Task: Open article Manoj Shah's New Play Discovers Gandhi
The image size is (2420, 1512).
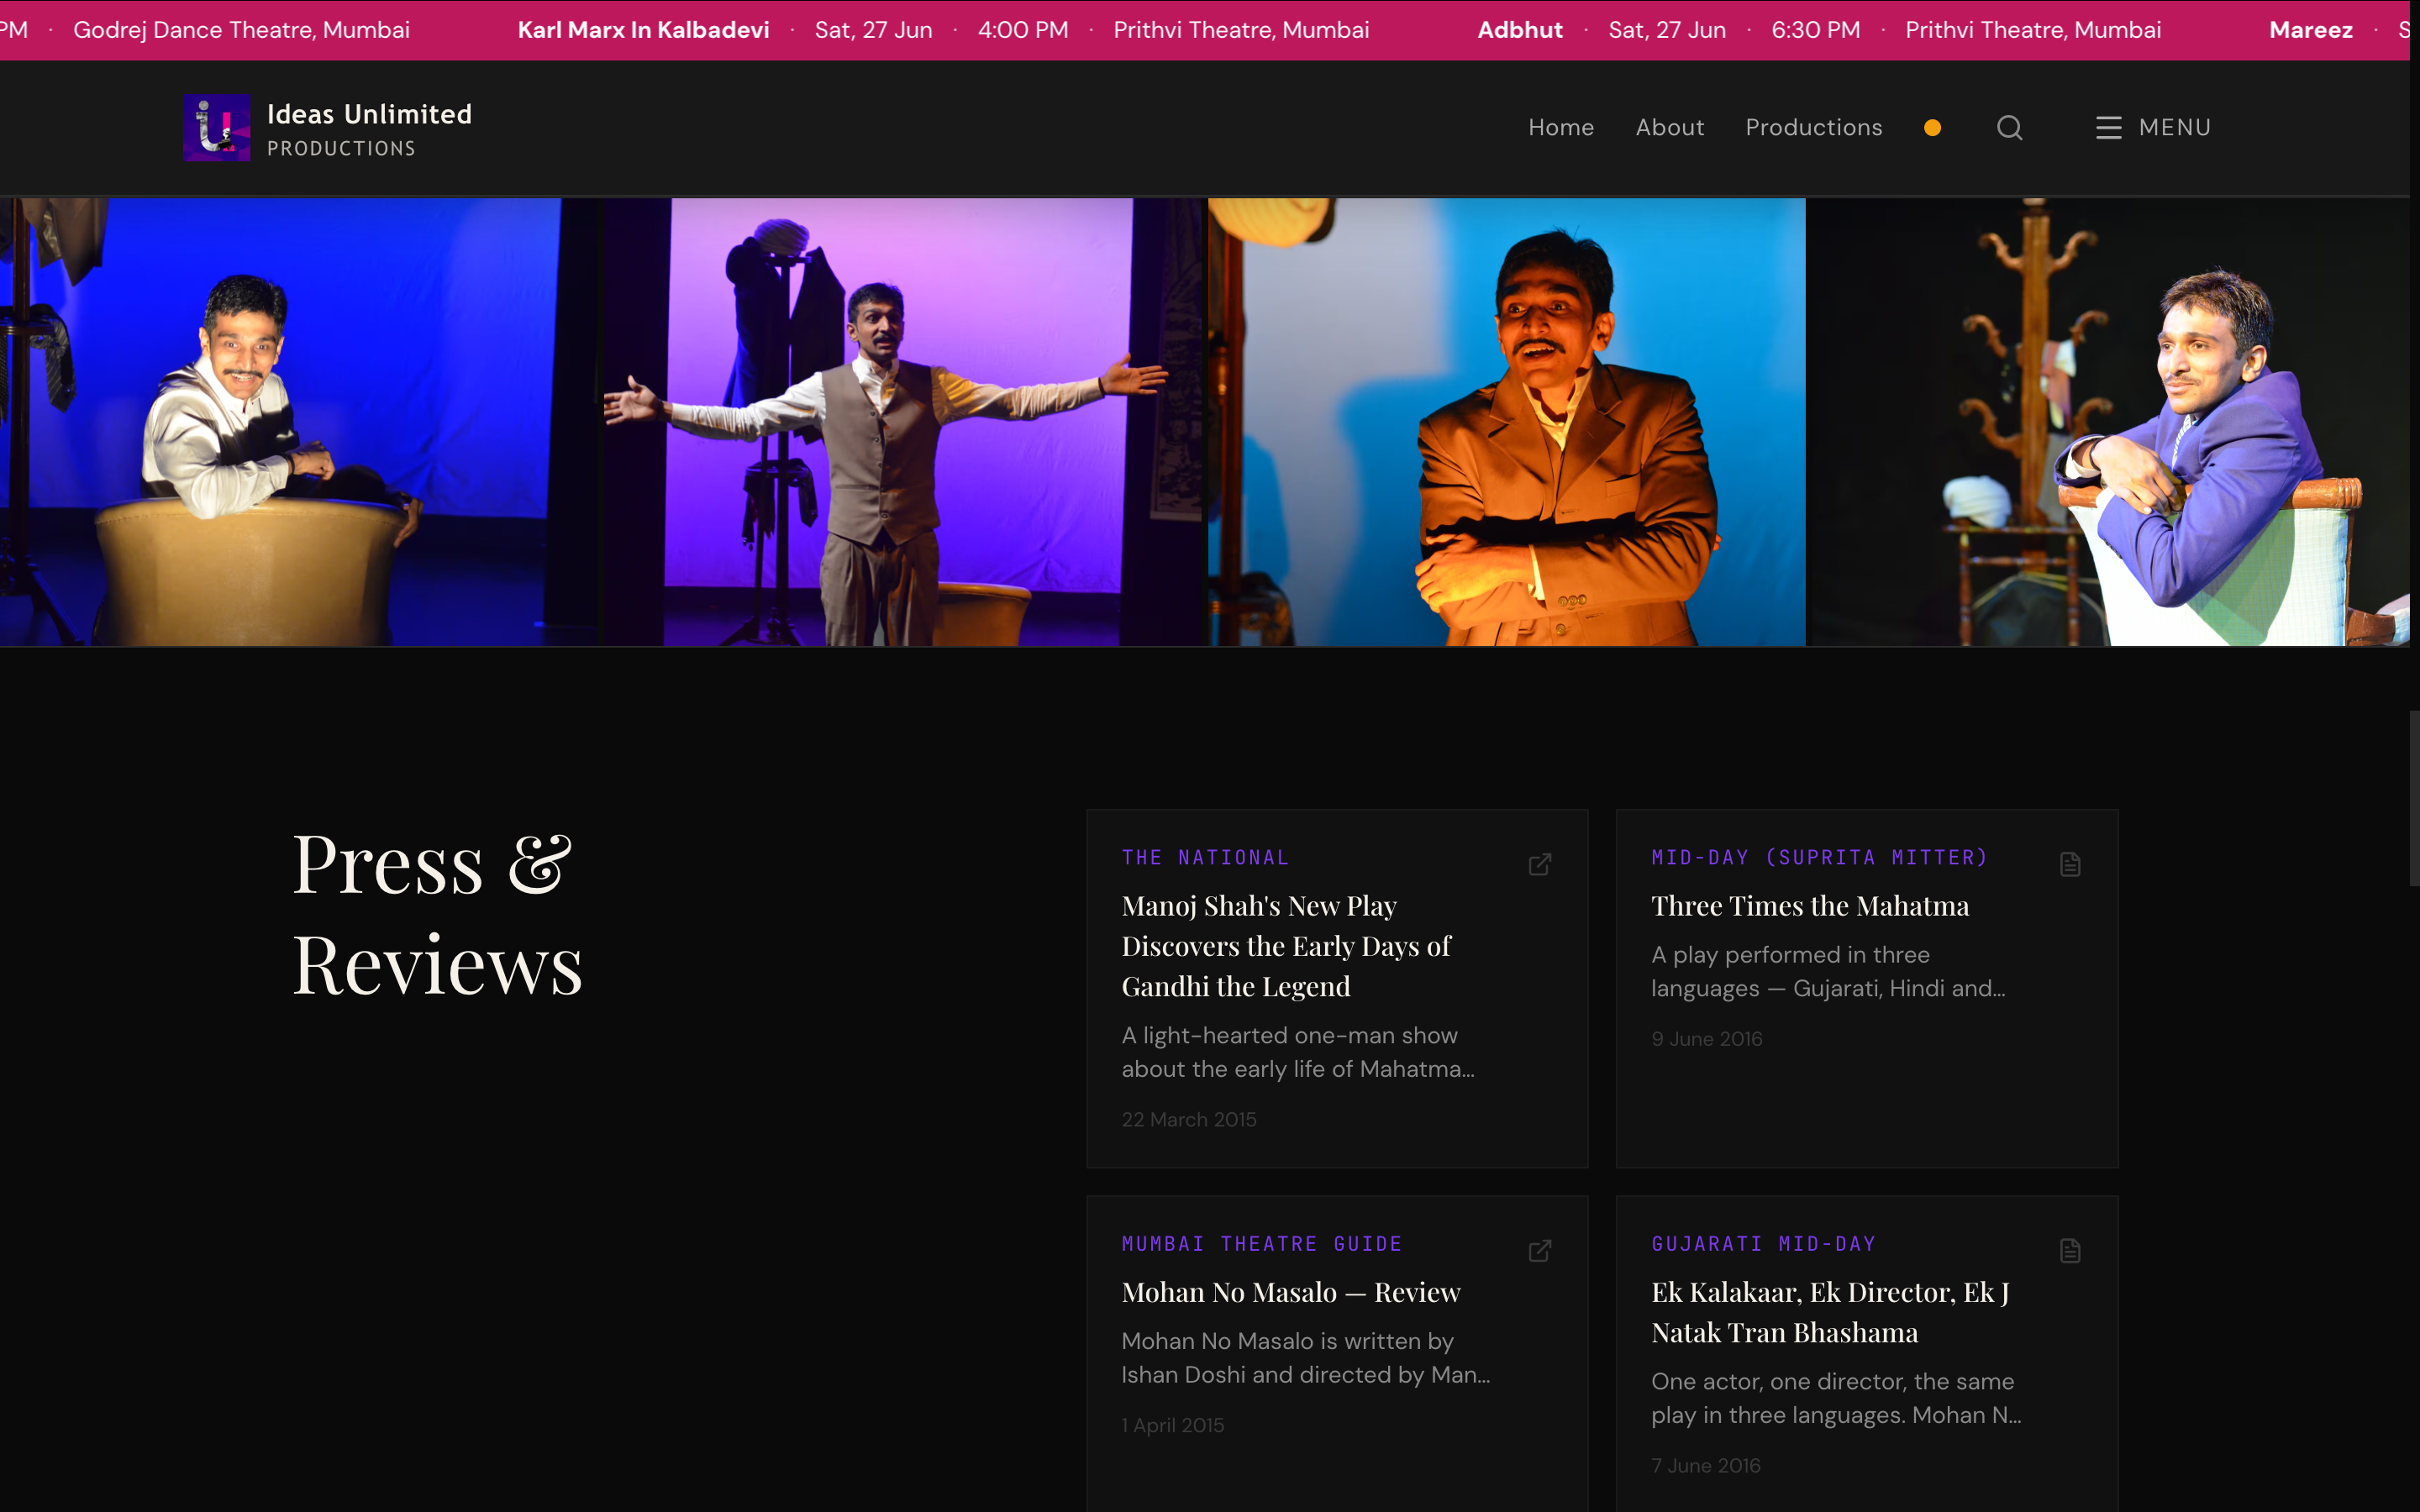Action: (x=1286, y=946)
